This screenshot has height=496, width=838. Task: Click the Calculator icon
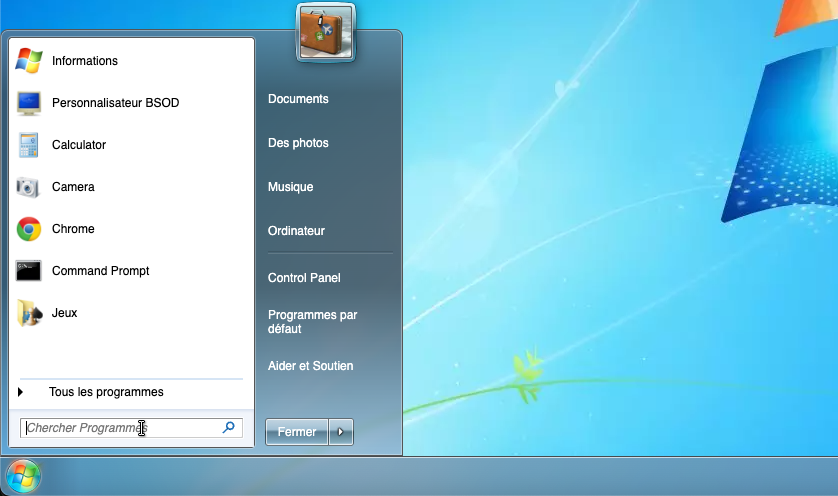click(x=29, y=145)
